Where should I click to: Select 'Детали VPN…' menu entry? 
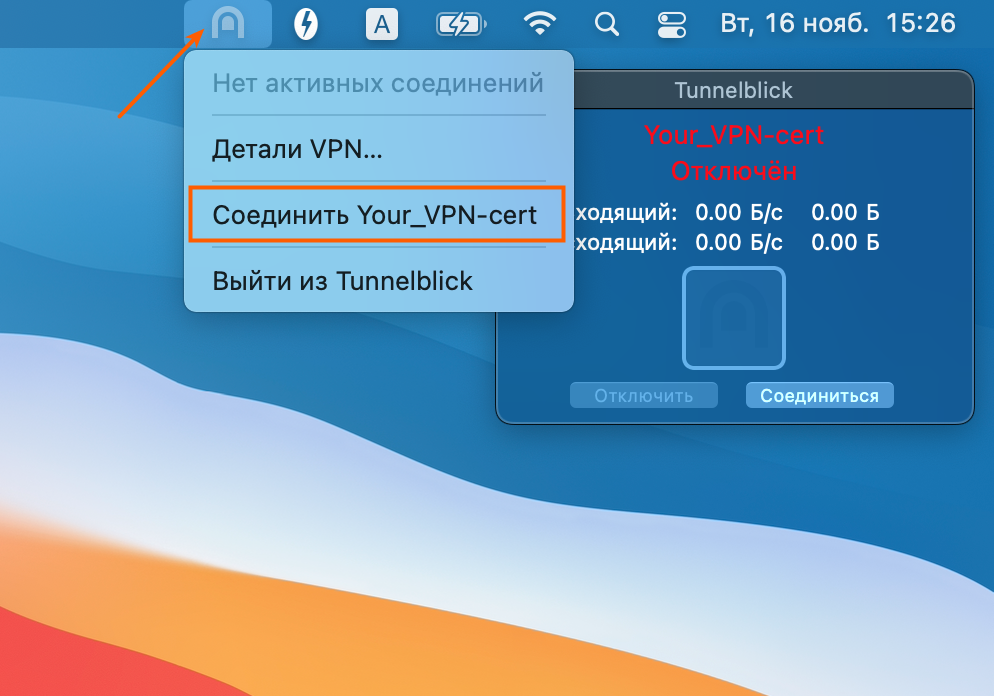[x=297, y=150]
